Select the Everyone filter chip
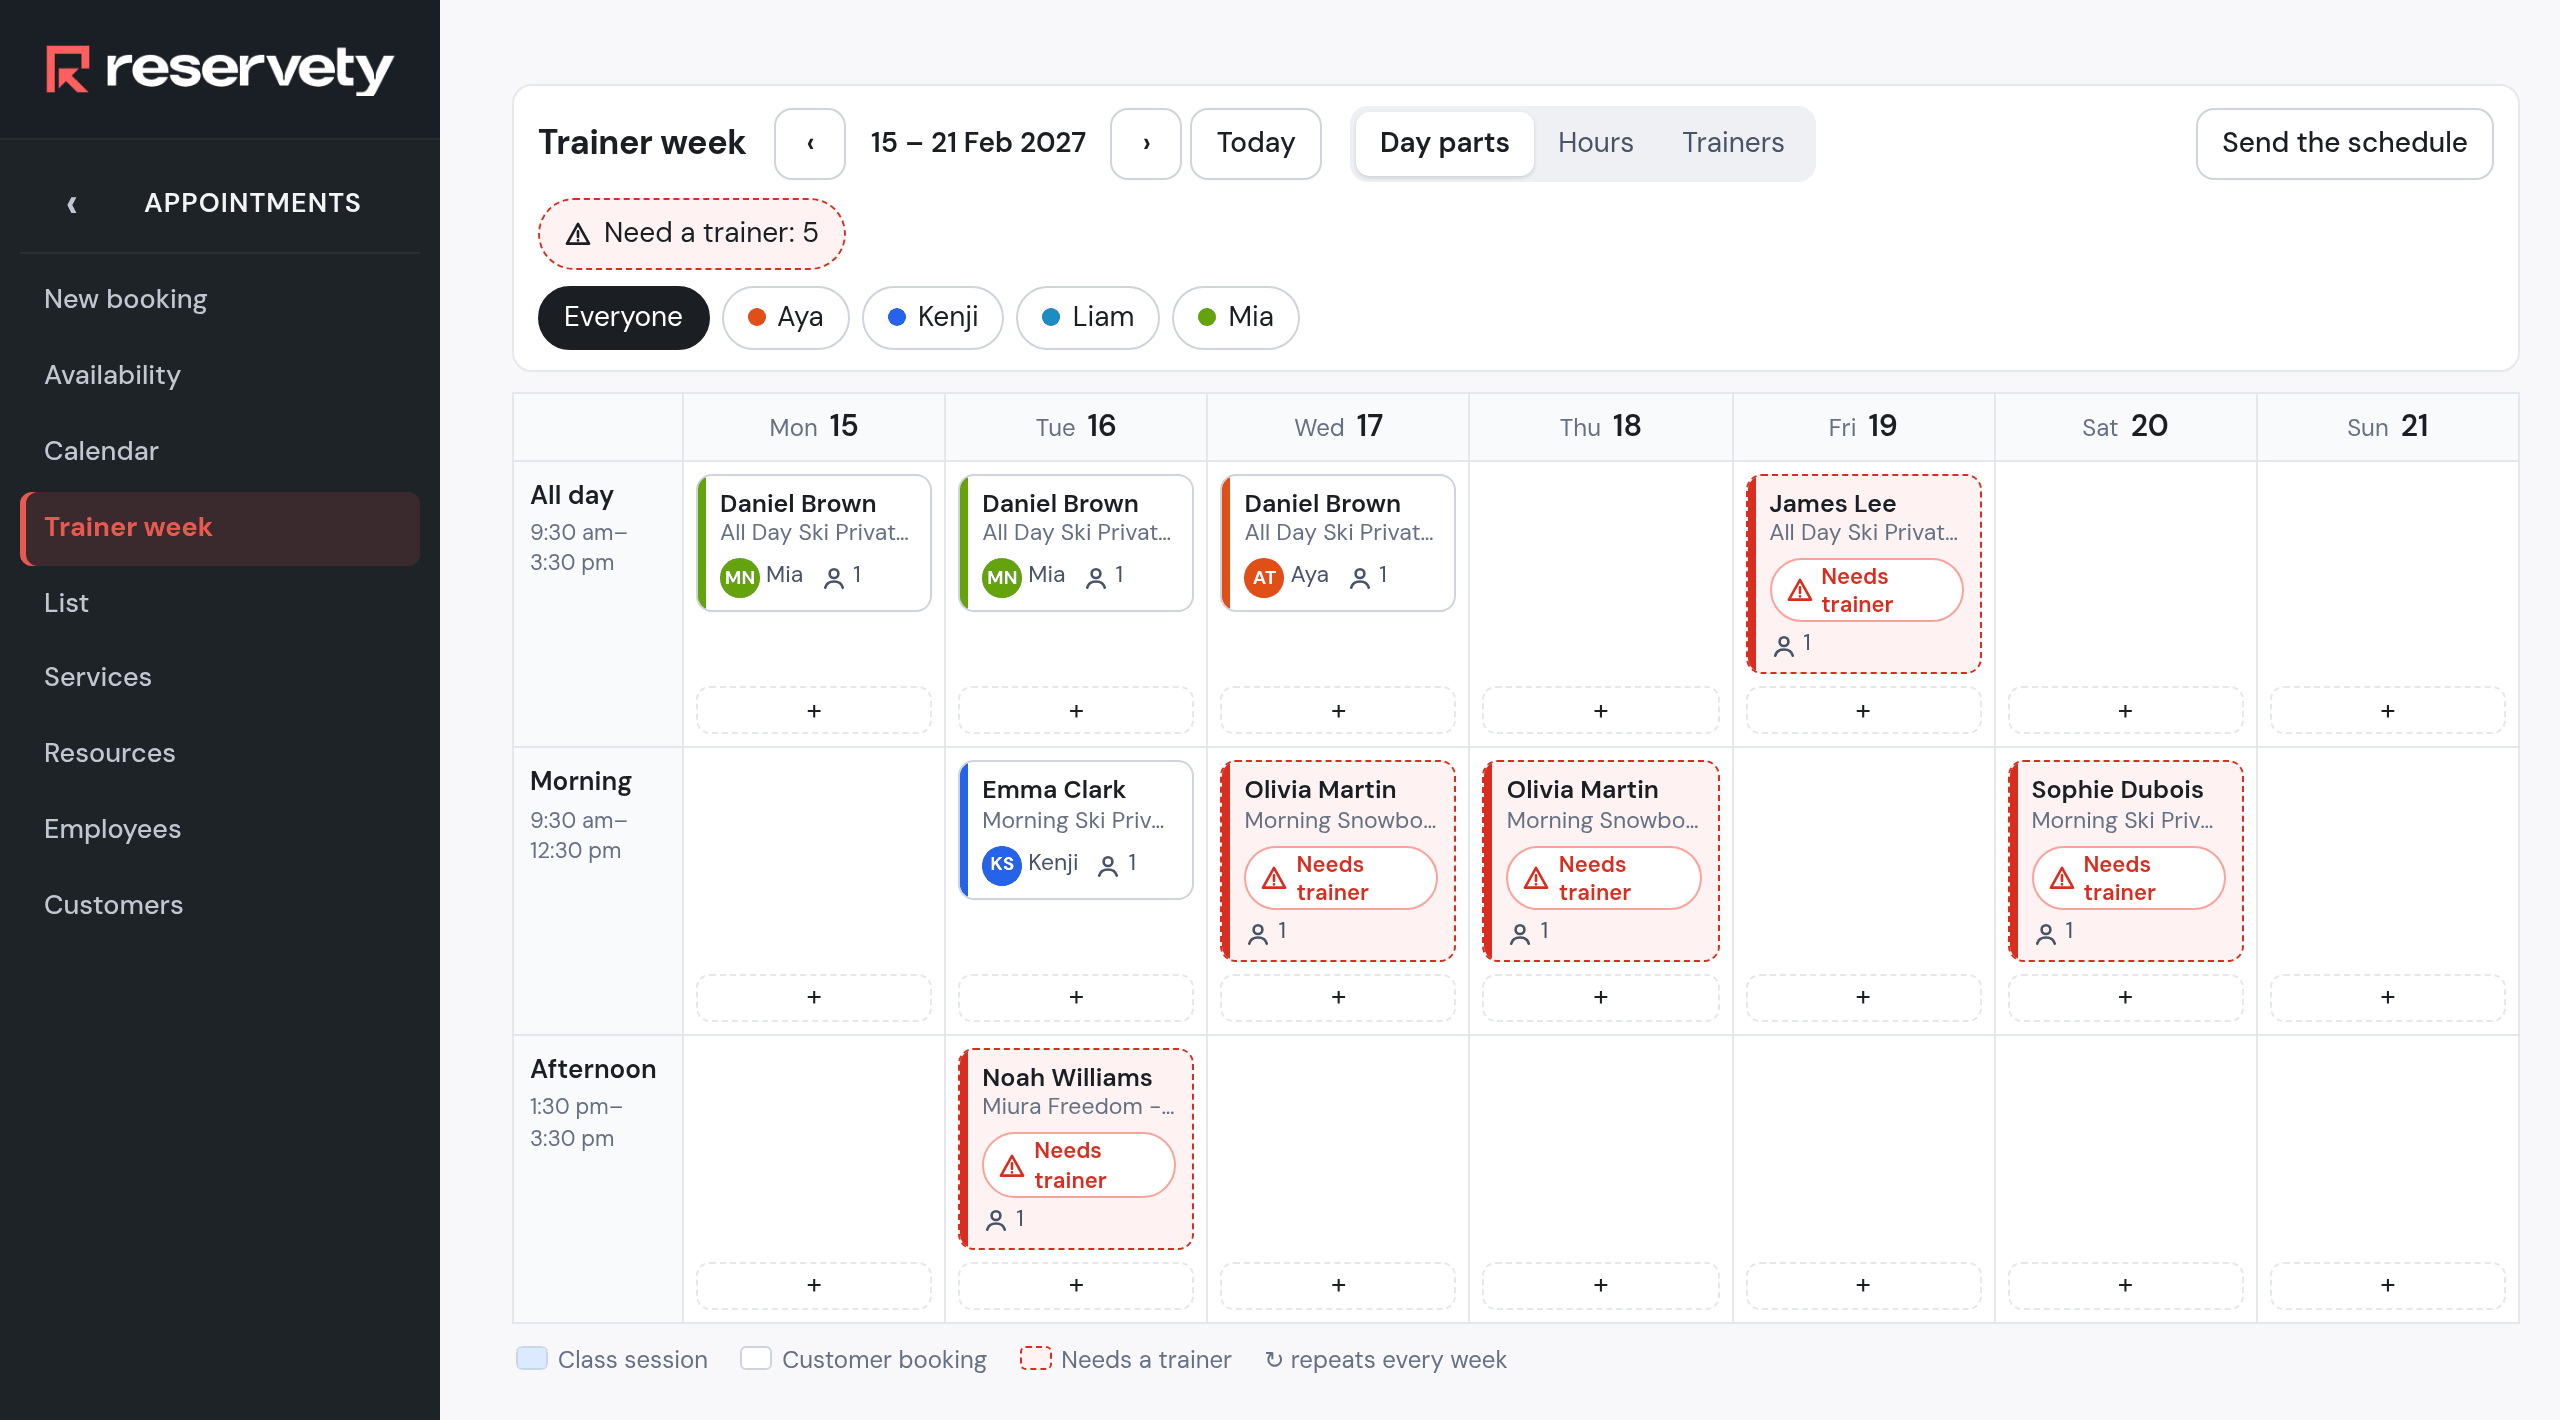The image size is (2560, 1420). pos(623,318)
